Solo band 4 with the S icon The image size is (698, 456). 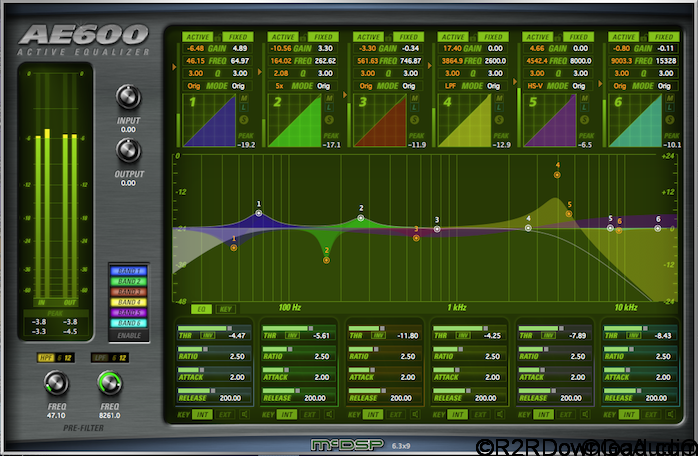click(499, 119)
